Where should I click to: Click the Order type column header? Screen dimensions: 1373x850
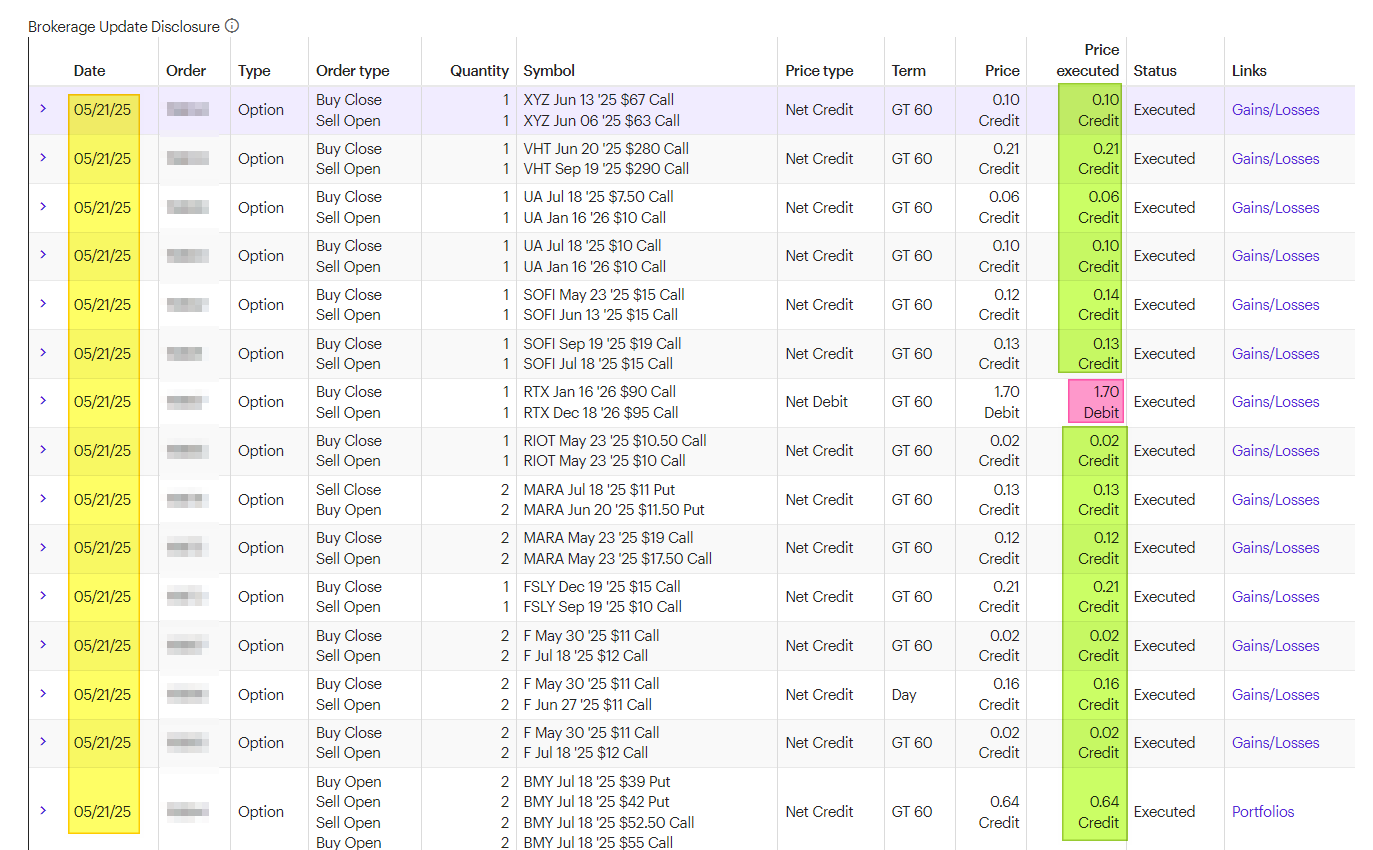pos(352,71)
